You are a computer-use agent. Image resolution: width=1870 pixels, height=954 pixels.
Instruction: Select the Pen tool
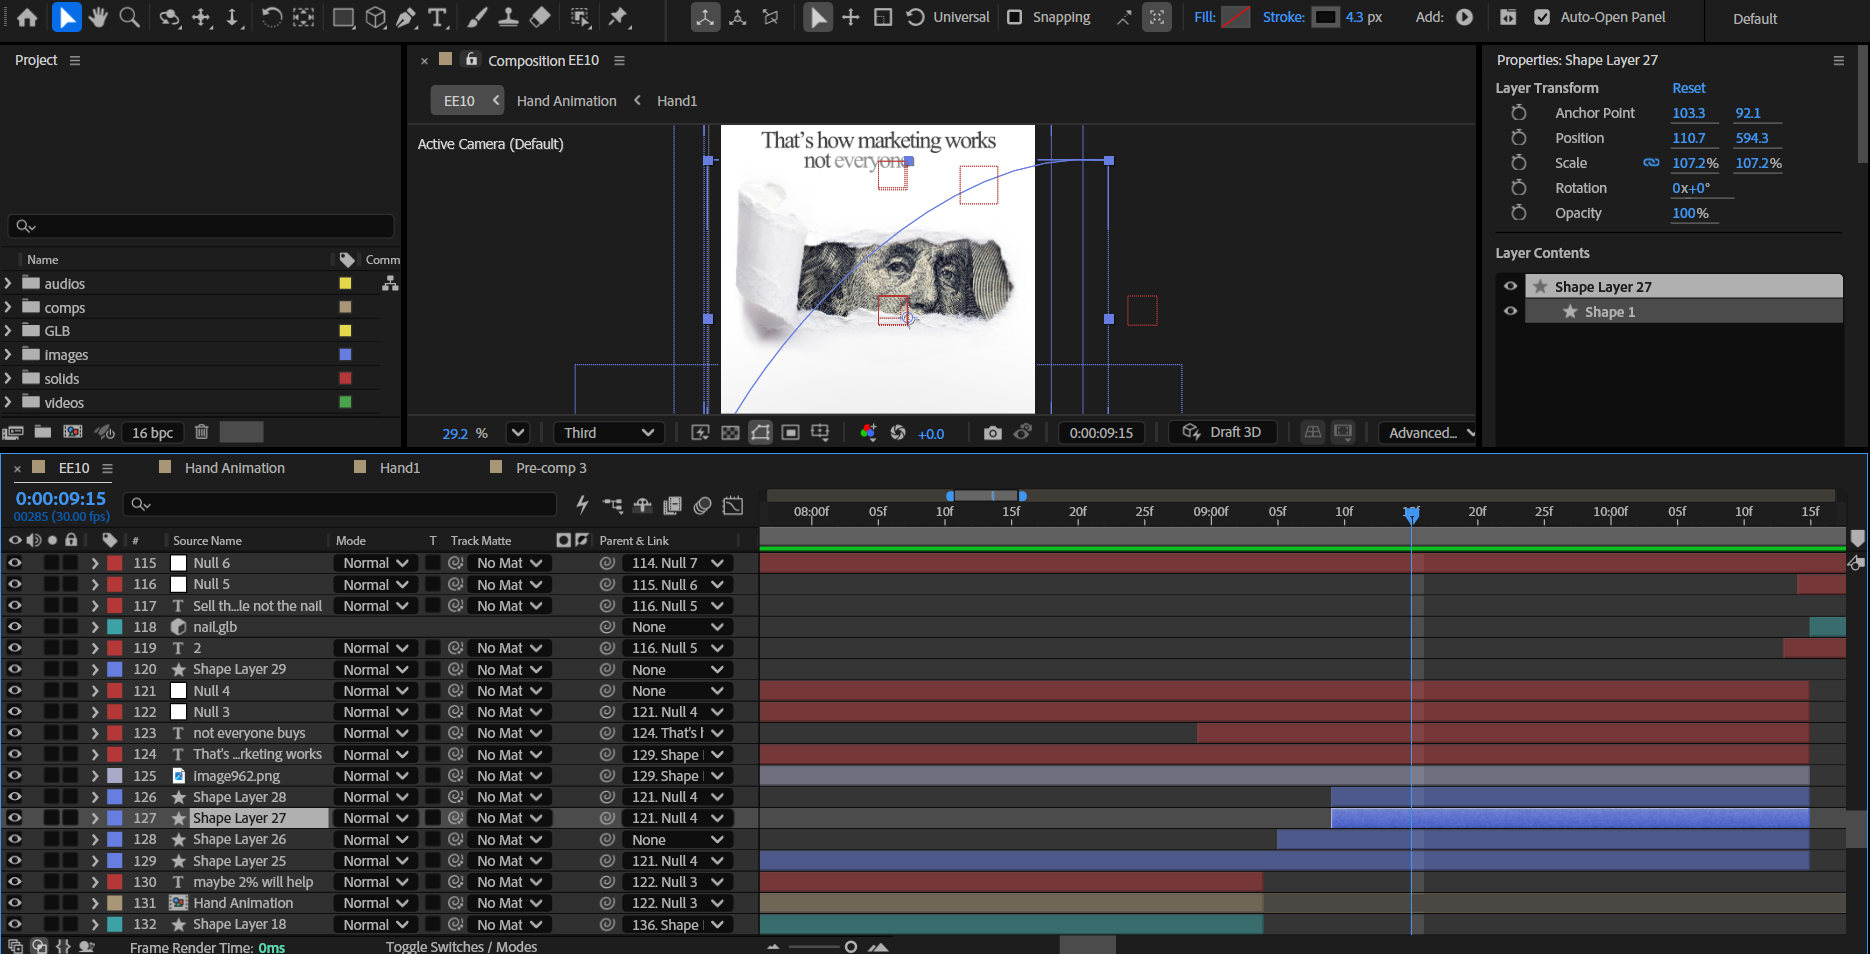pos(406,17)
